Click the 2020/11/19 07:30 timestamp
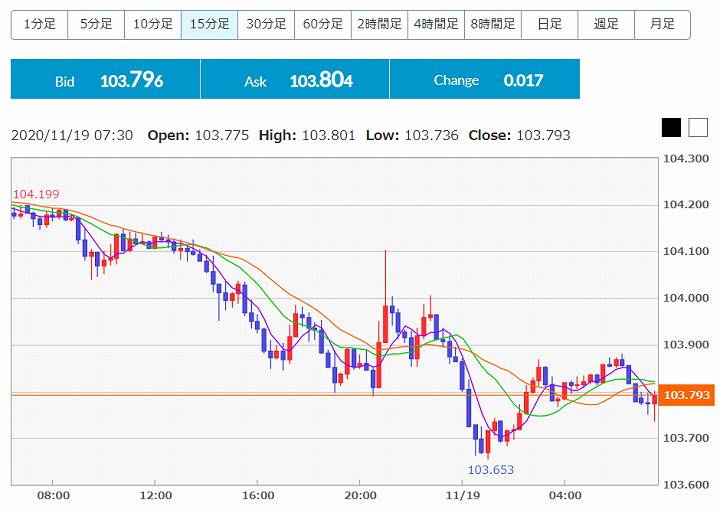 72,135
